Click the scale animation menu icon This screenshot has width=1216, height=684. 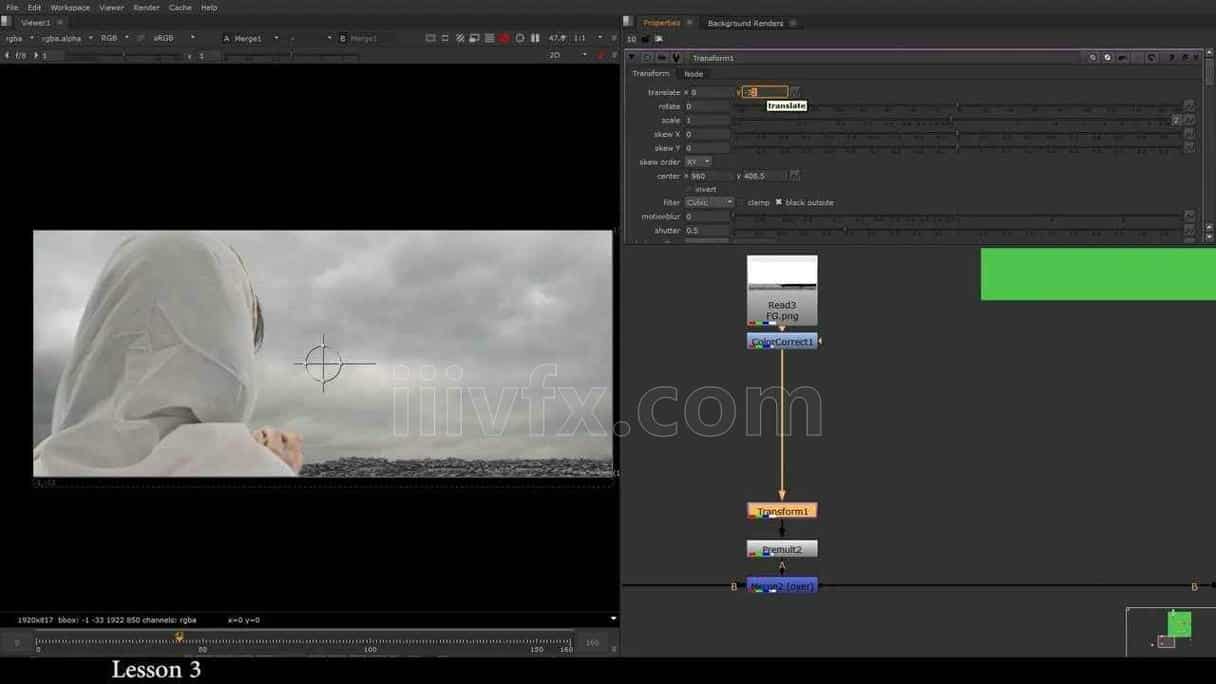pyautogui.click(x=1189, y=120)
